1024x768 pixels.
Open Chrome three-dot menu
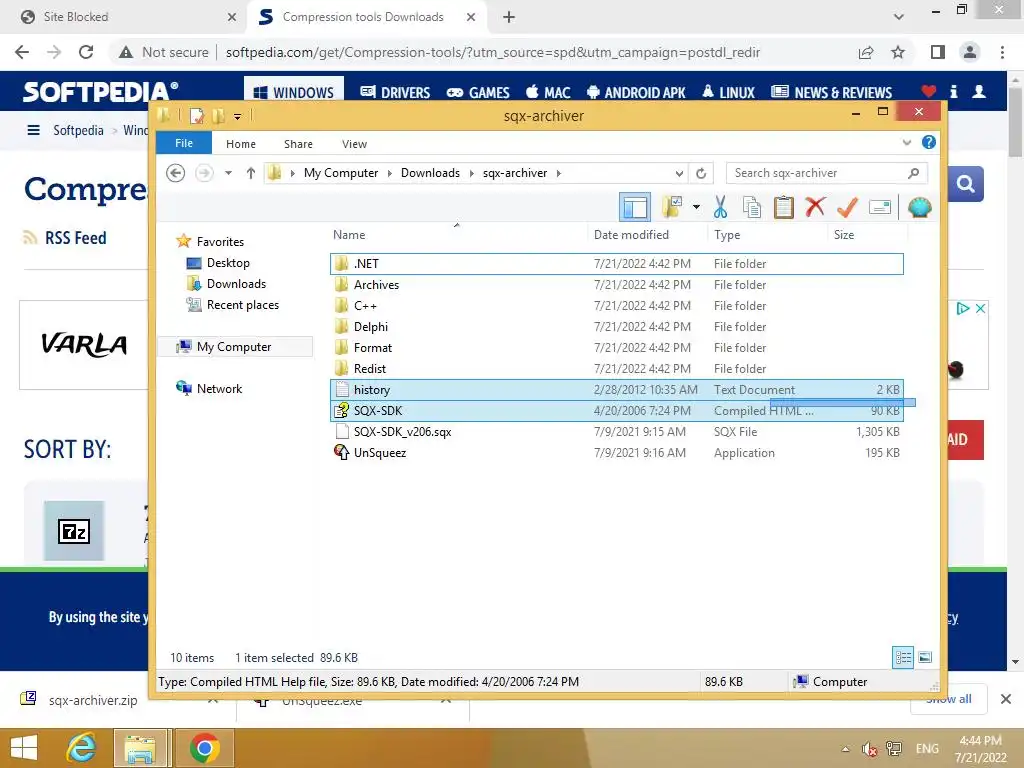(1002, 52)
